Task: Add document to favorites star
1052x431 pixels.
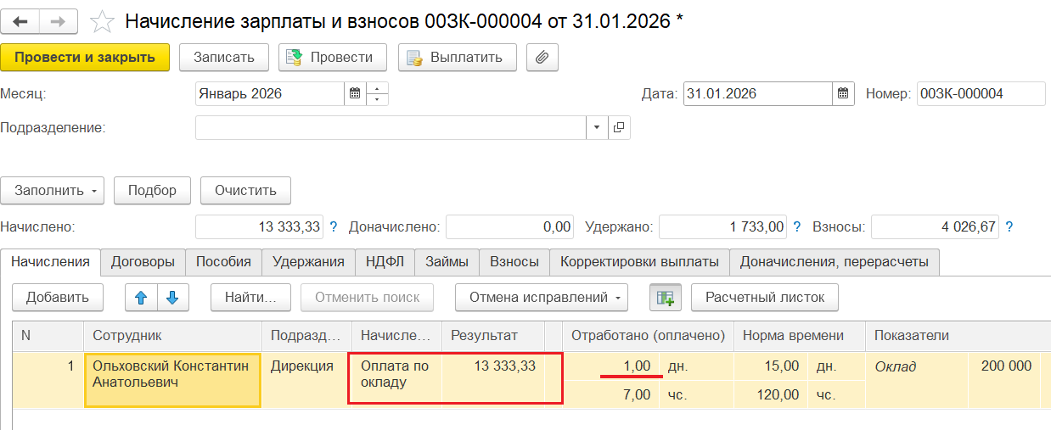Action: tap(101, 21)
